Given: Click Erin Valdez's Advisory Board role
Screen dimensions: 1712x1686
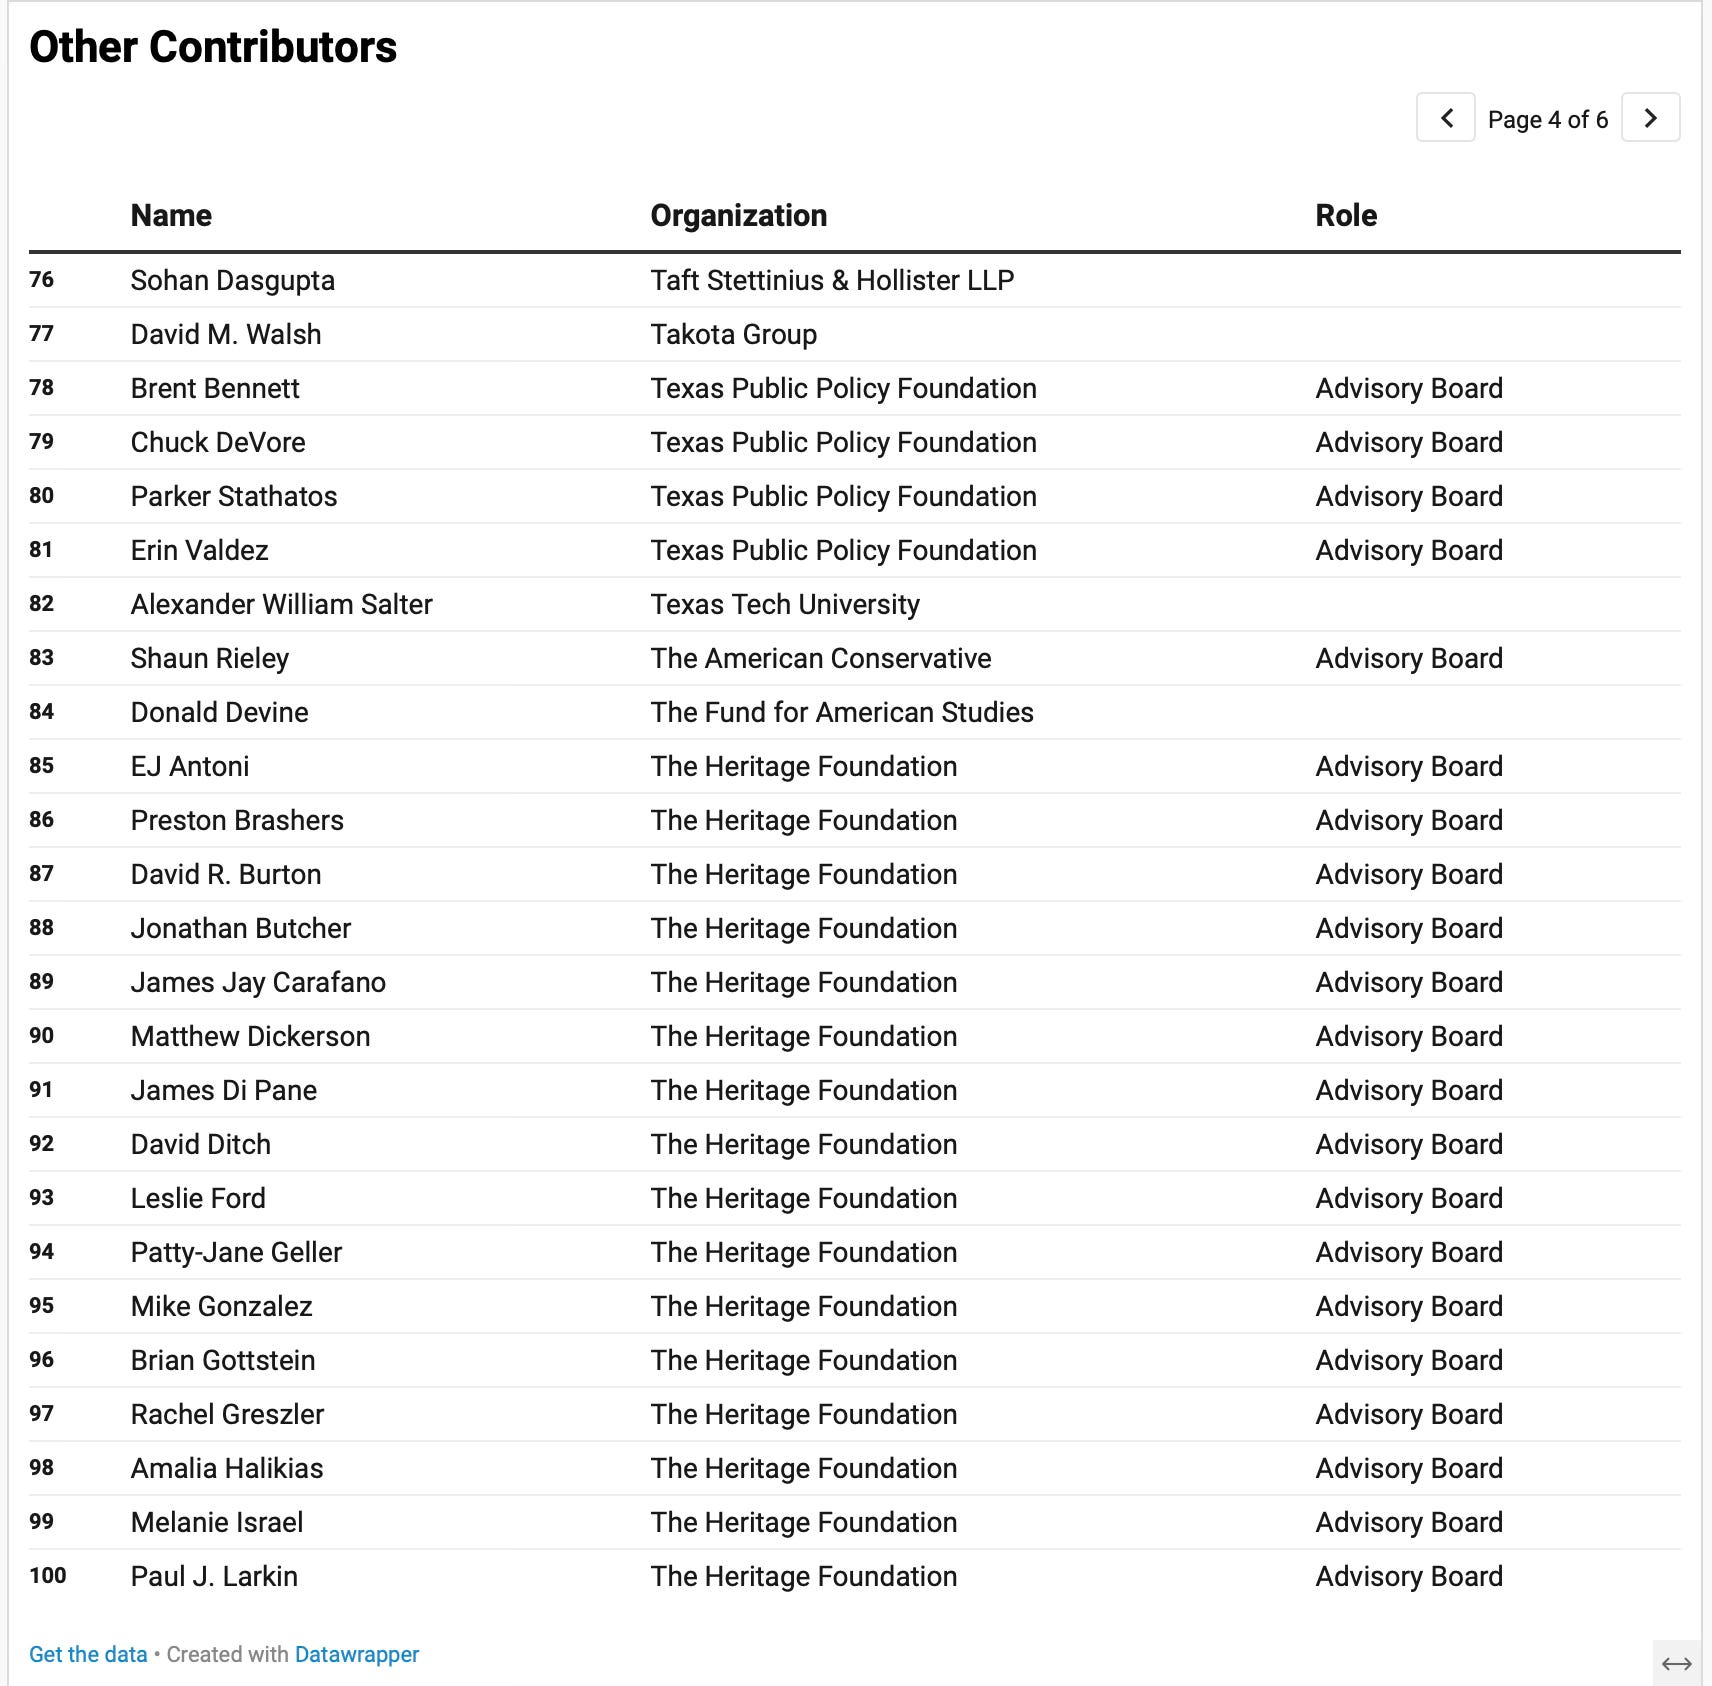Looking at the screenshot, I should pyautogui.click(x=1409, y=550).
